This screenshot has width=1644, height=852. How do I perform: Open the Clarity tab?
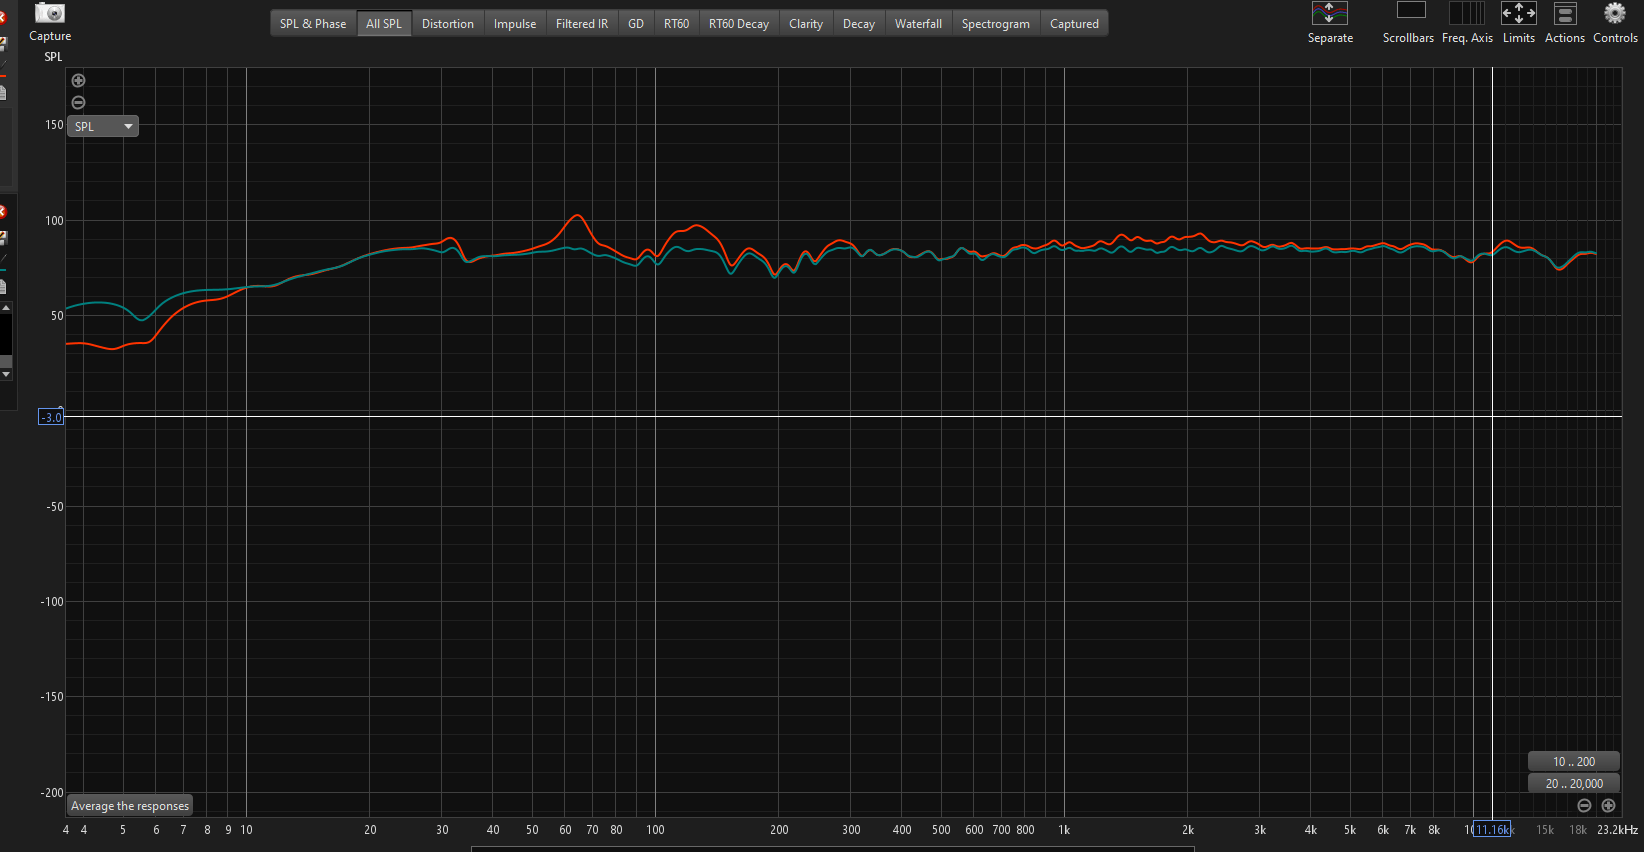(x=806, y=24)
